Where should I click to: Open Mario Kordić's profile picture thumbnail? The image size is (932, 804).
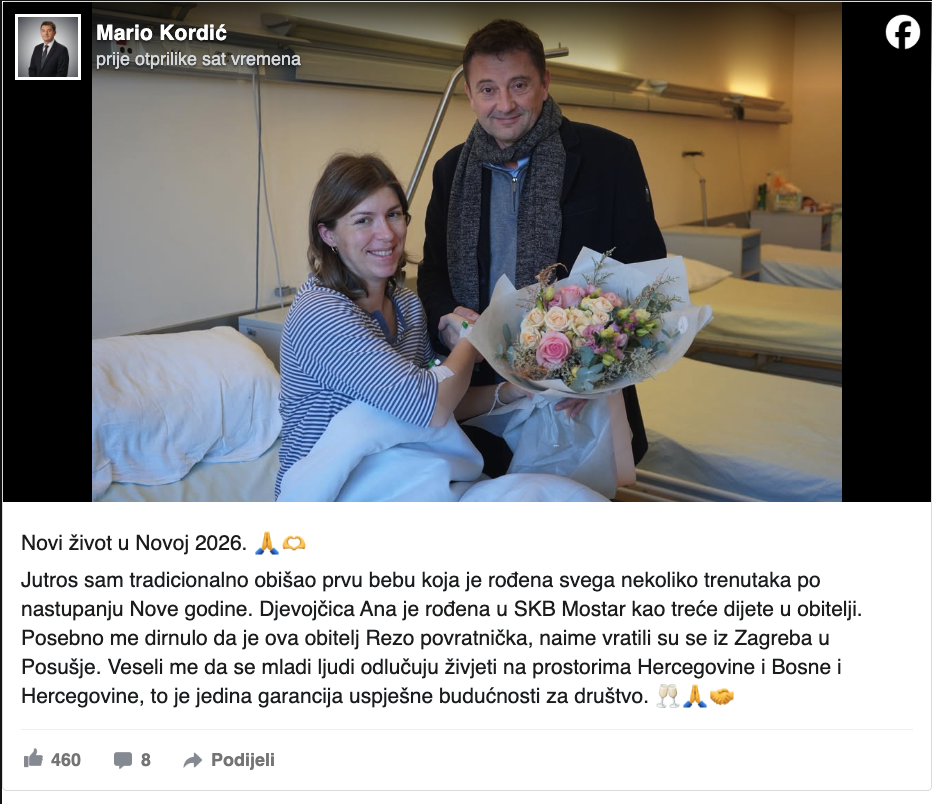48,47
